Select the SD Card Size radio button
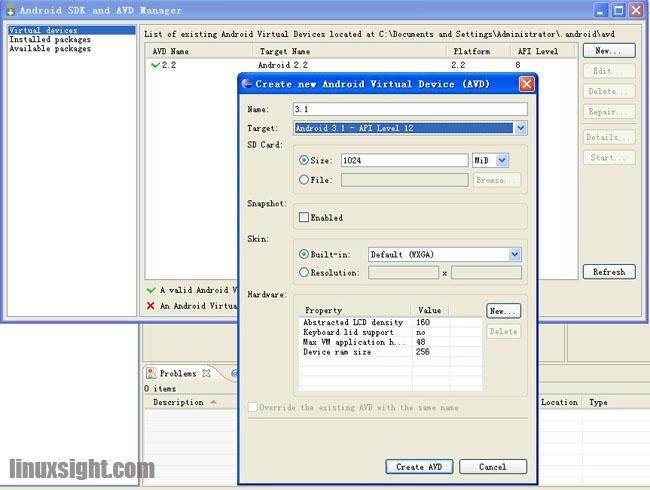This screenshot has height=490, width=650. pos(304,160)
